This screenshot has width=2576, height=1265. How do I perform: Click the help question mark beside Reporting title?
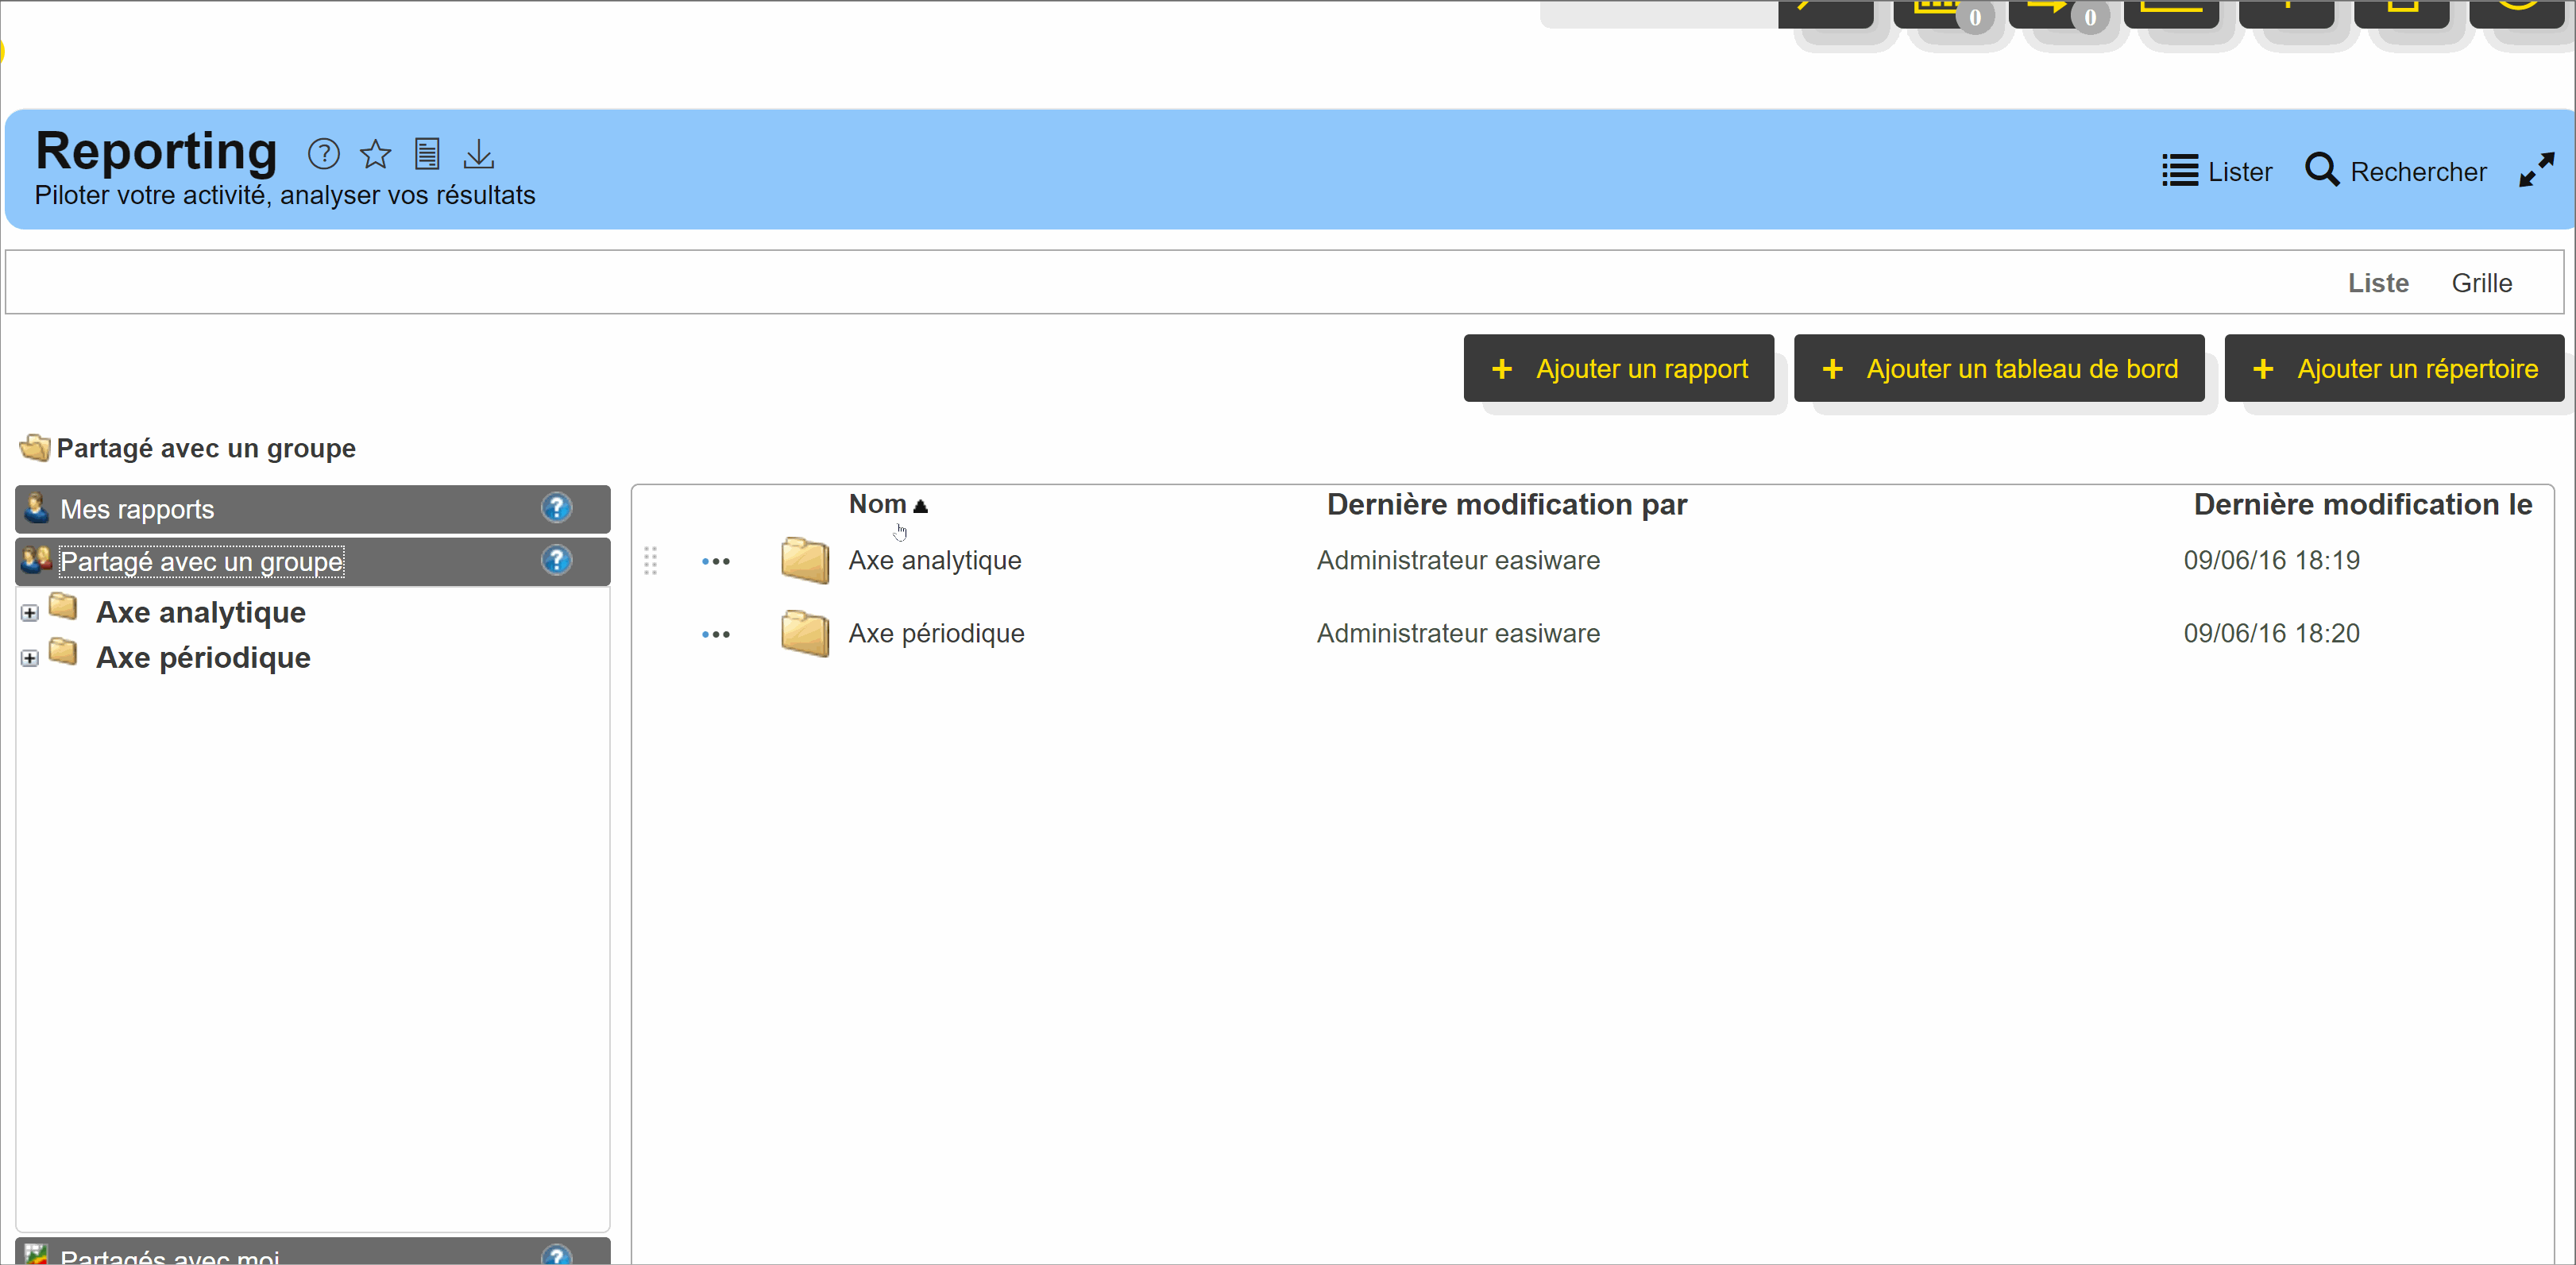(323, 154)
